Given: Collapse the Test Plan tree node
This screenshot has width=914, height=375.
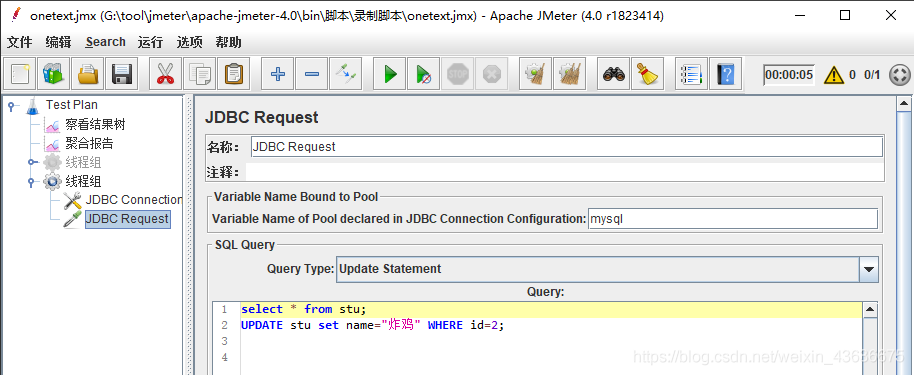Looking at the screenshot, I should 12,106.
